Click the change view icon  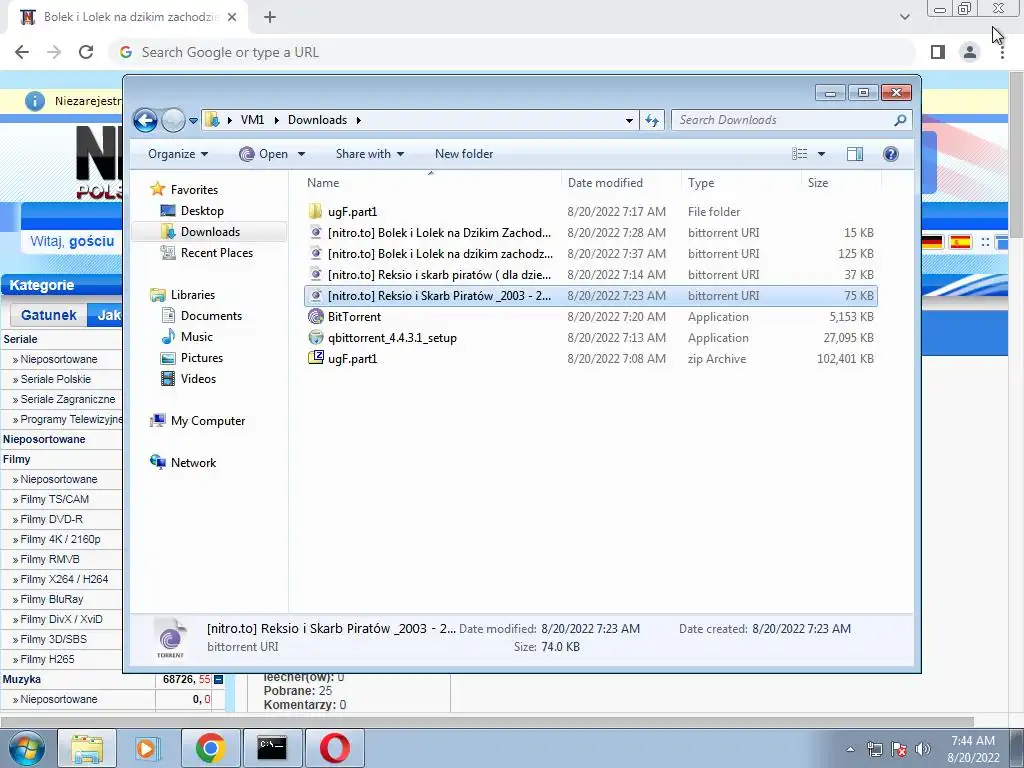click(x=799, y=154)
